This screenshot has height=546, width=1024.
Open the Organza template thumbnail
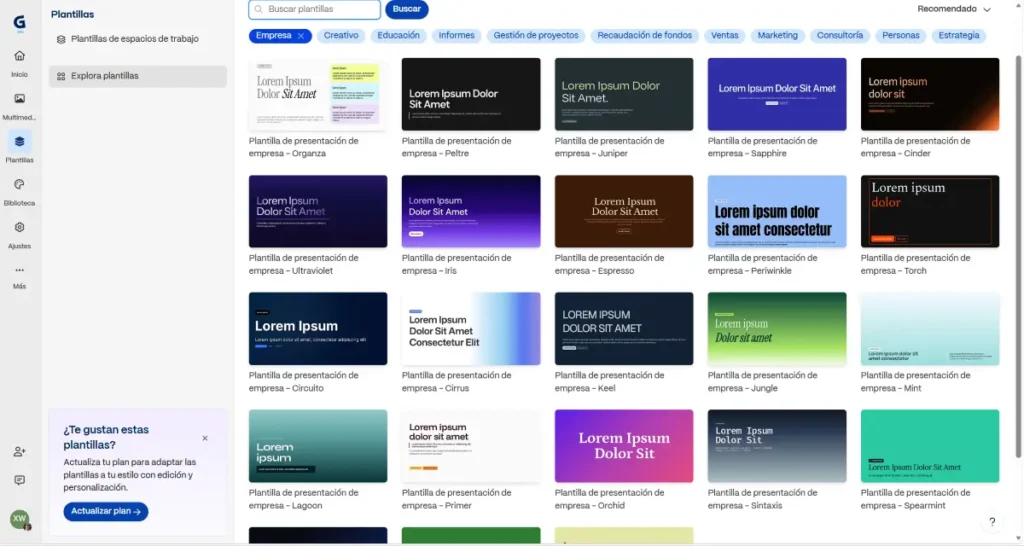pyautogui.click(x=318, y=94)
